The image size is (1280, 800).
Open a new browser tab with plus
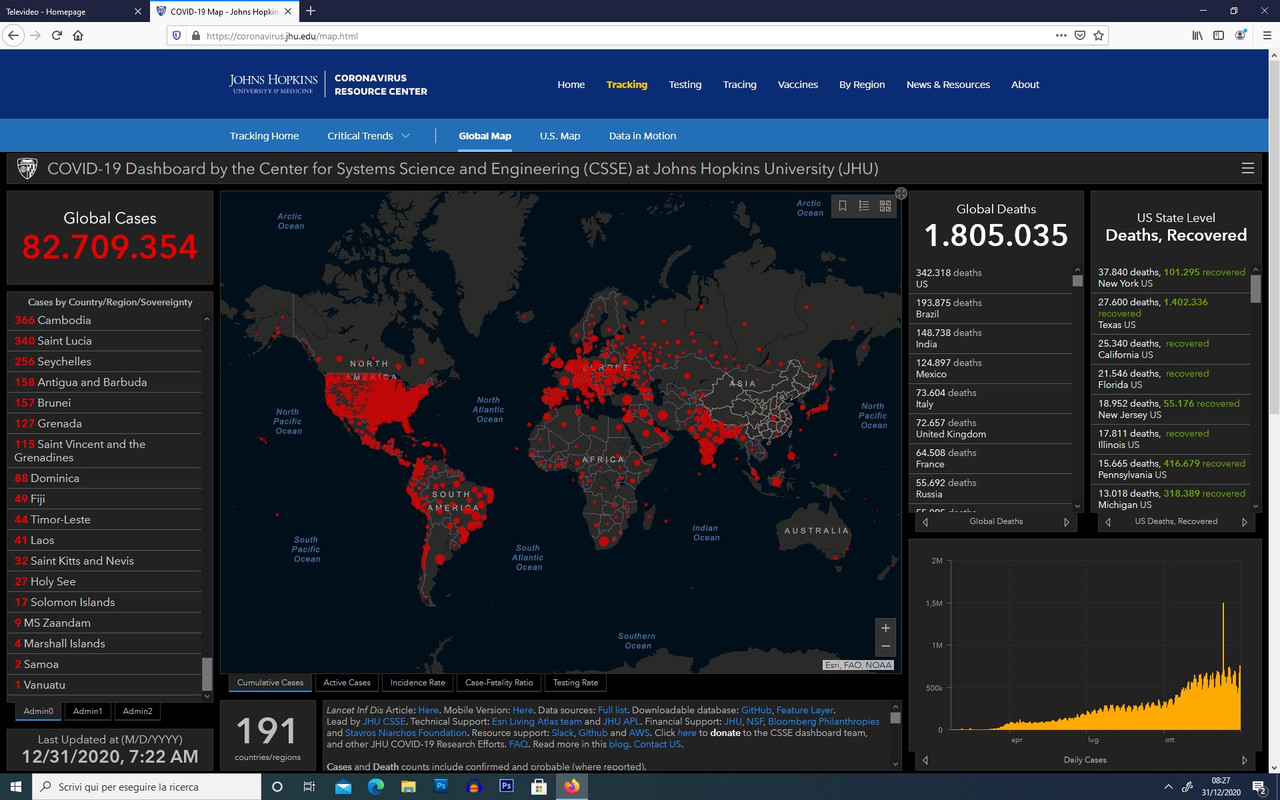pyautogui.click(x=310, y=11)
